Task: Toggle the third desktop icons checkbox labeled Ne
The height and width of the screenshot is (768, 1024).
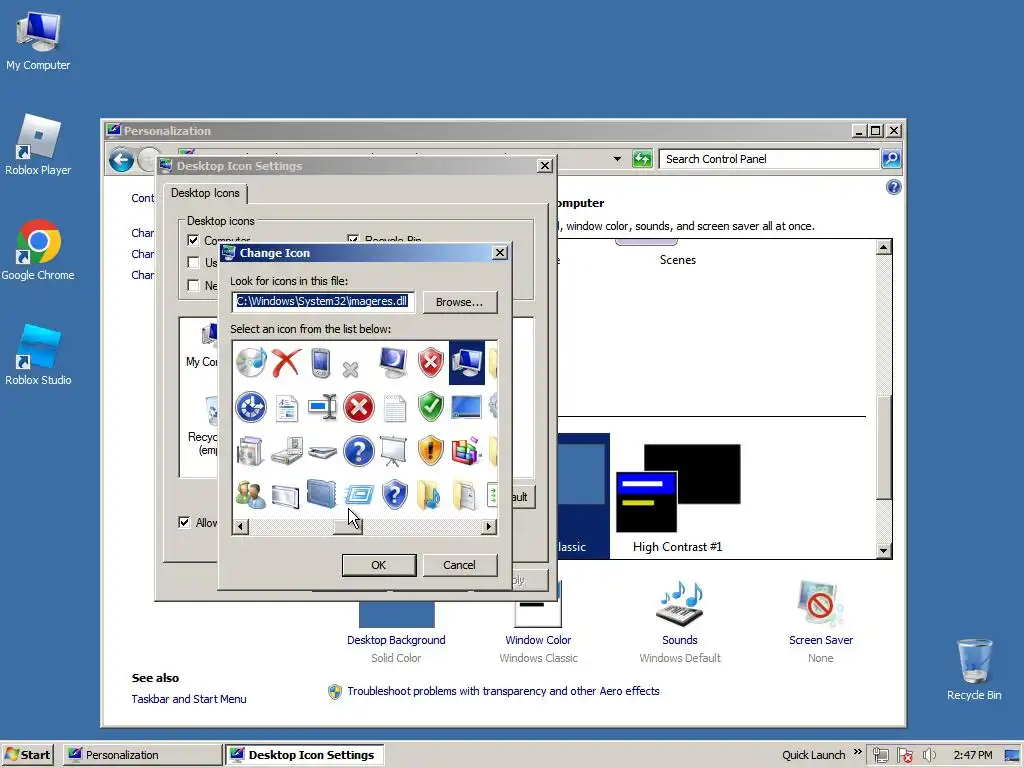Action: [193, 285]
